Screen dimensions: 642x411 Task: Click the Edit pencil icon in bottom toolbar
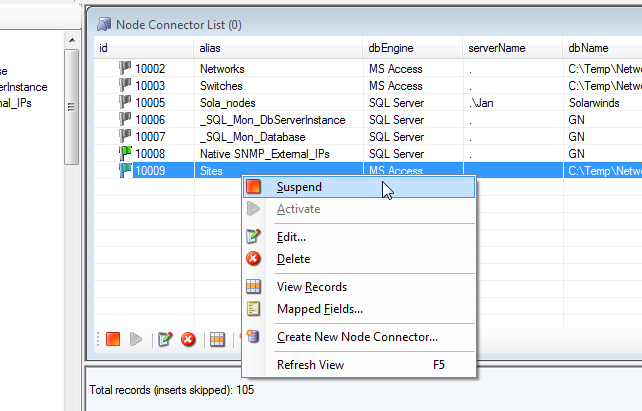coord(166,340)
